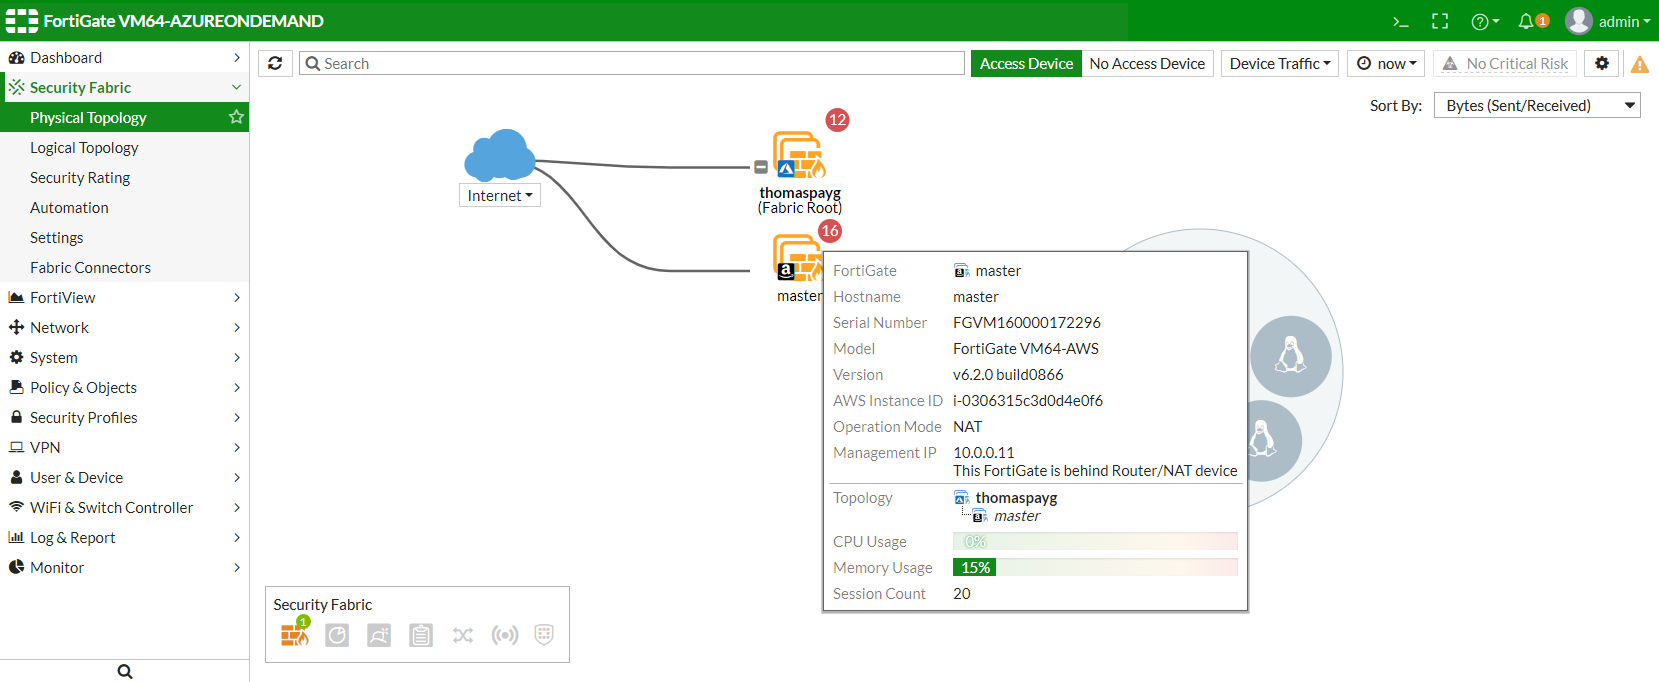Viewport: 1659px width, 682px height.
Task: Expand WiFi & Switch Controller menu
Action: pyautogui.click(x=124, y=507)
